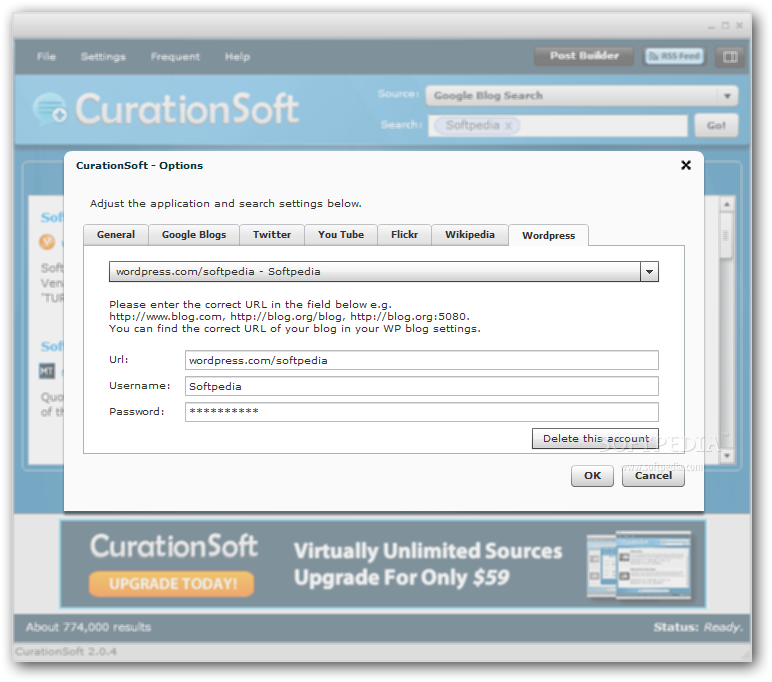Viewport: 772px width, 682px height.
Task: Maximize the main CurationSoft window
Action: tap(725, 26)
